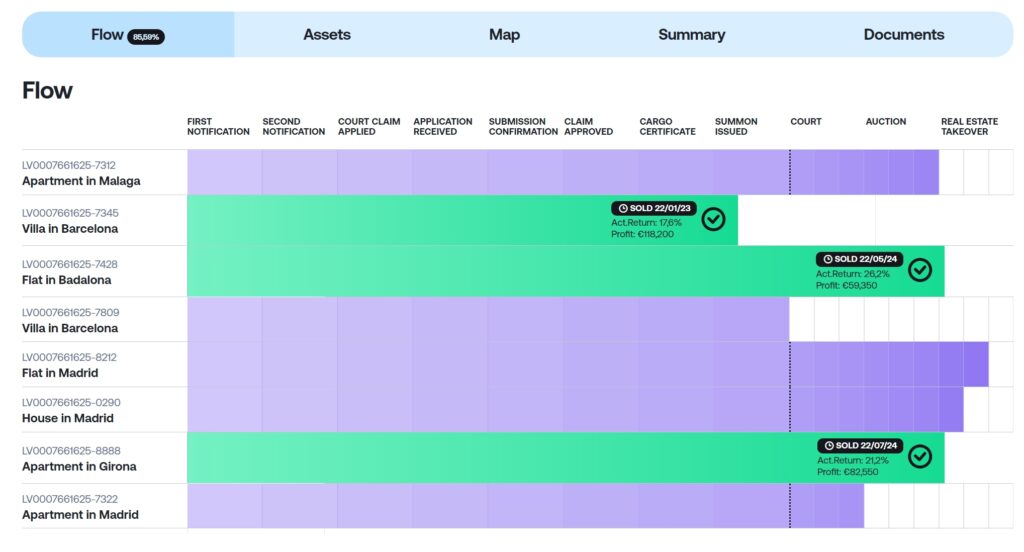Click Real Estate Takeover column header

point(964,126)
